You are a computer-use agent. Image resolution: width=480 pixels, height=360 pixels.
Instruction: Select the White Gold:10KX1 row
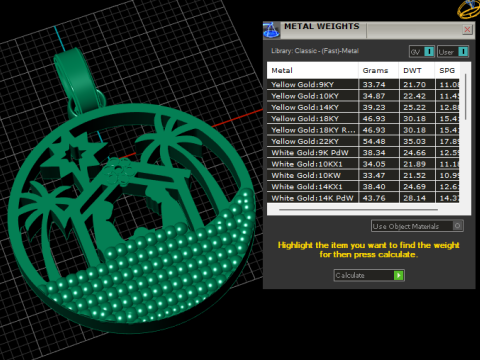pyautogui.click(x=363, y=164)
